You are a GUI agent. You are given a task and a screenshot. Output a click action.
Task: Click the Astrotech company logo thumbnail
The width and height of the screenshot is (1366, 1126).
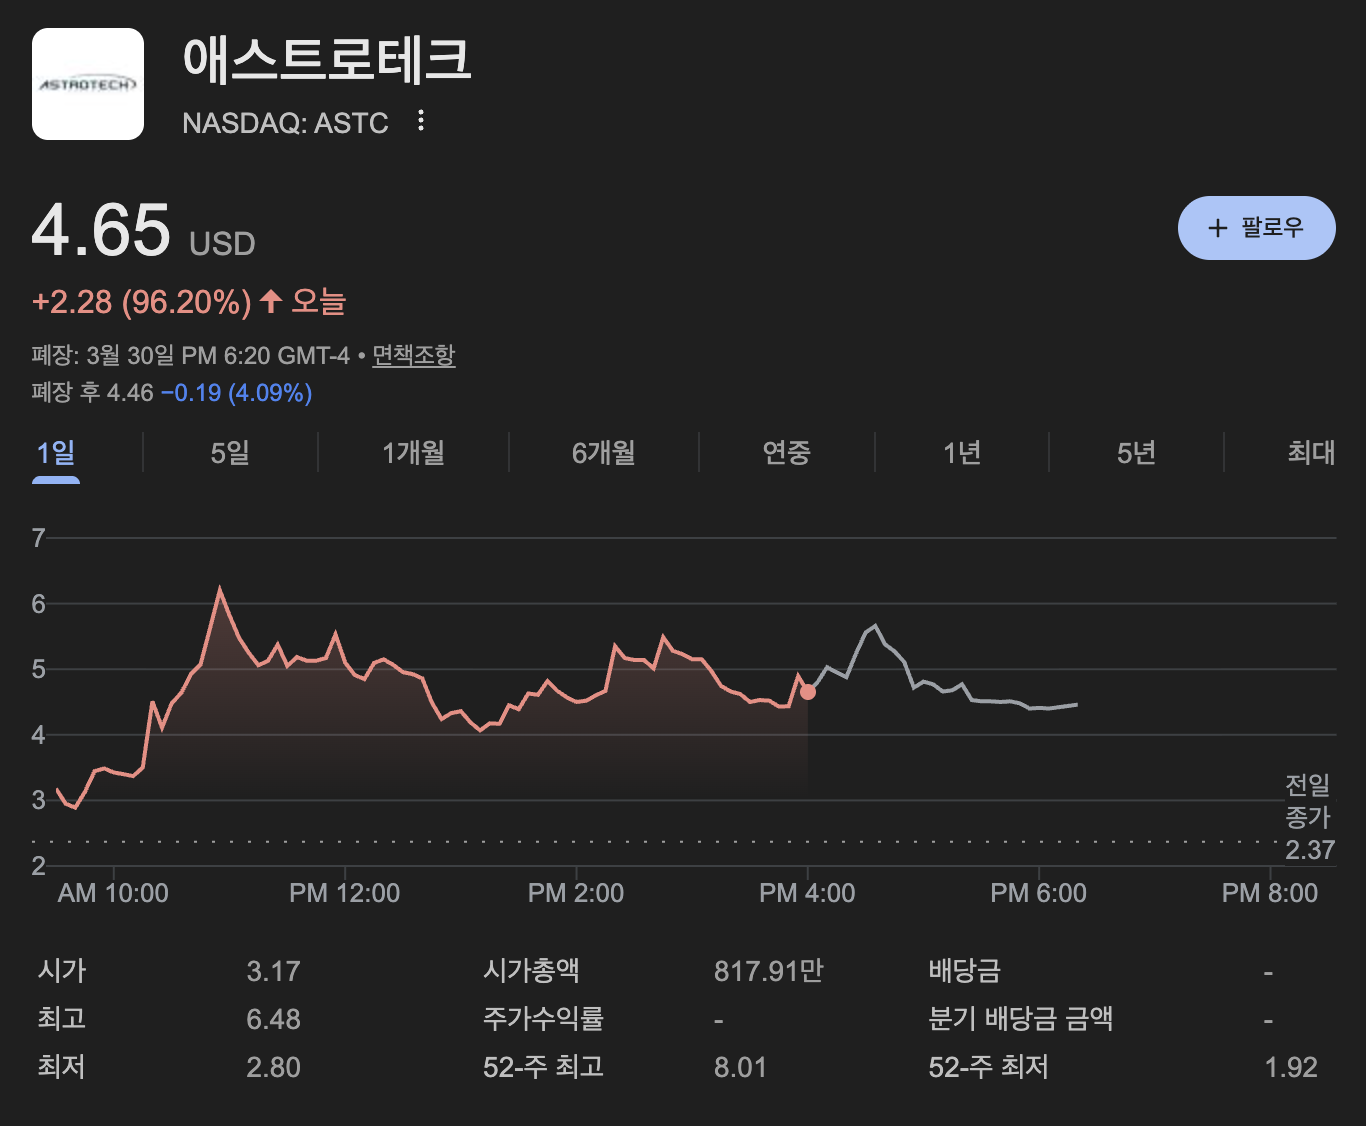coord(88,84)
